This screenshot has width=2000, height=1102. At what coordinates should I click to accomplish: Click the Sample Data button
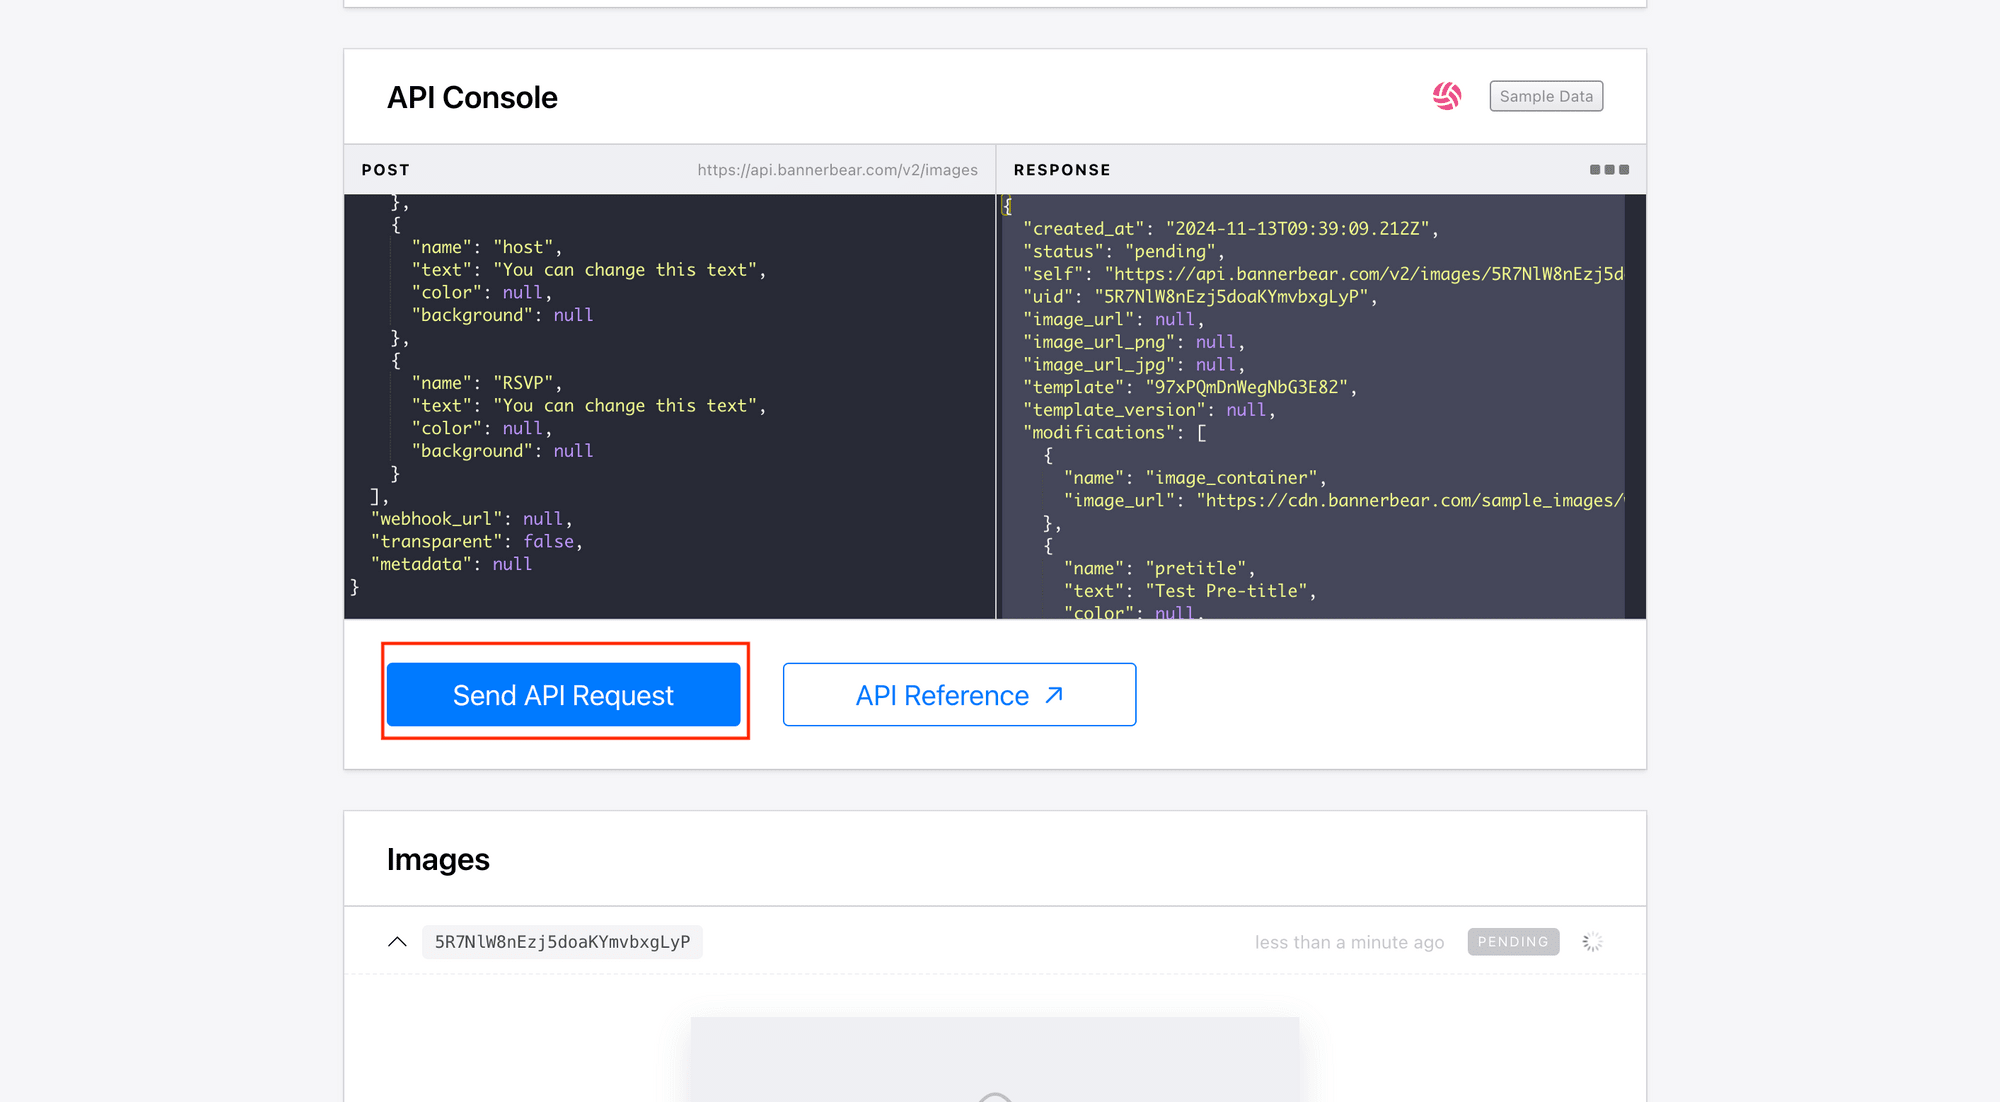coord(1546,96)
